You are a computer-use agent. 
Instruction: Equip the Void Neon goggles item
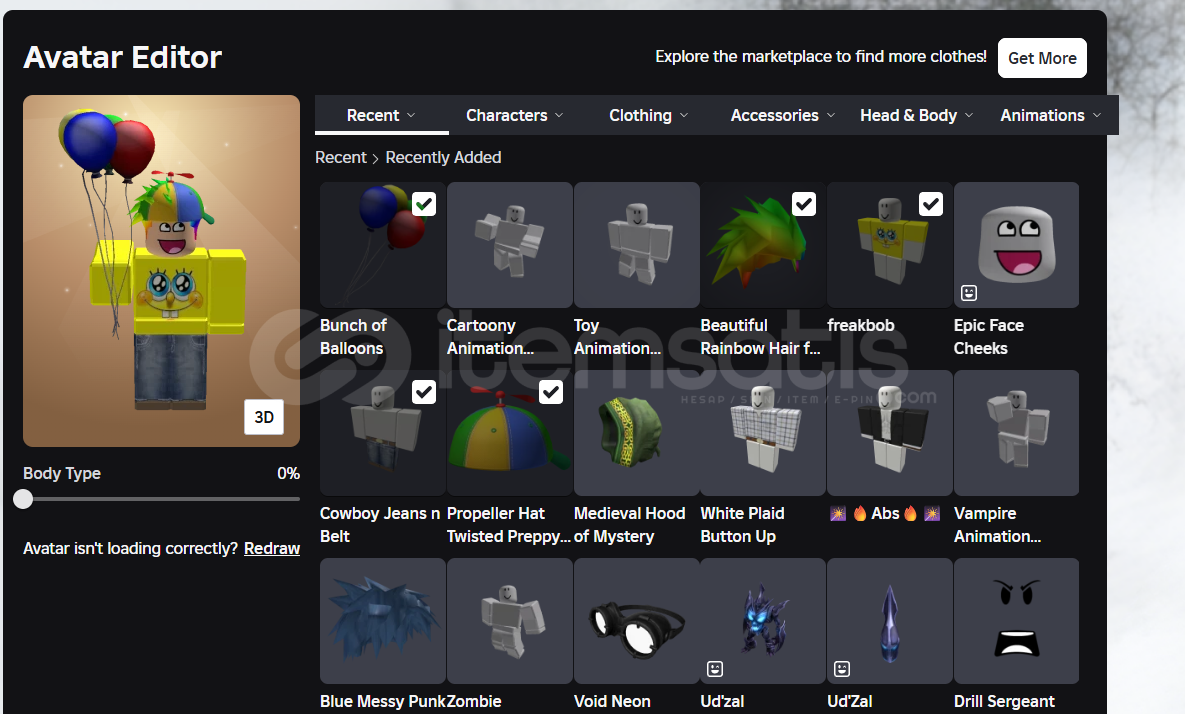(x=636, y=621)
